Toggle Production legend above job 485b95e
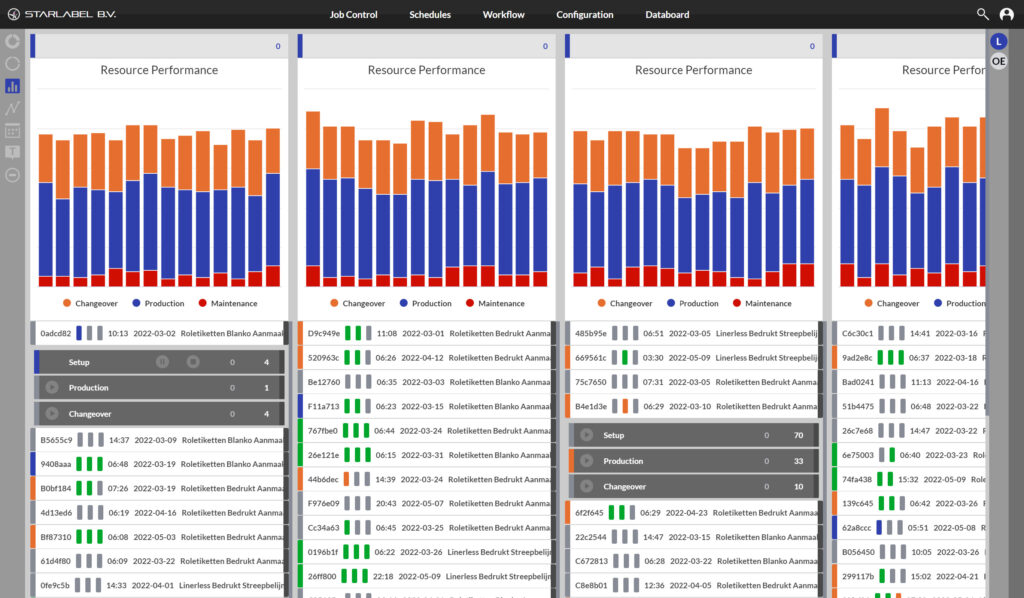The height and width of the screenshot is (598, 1024). 693,304
